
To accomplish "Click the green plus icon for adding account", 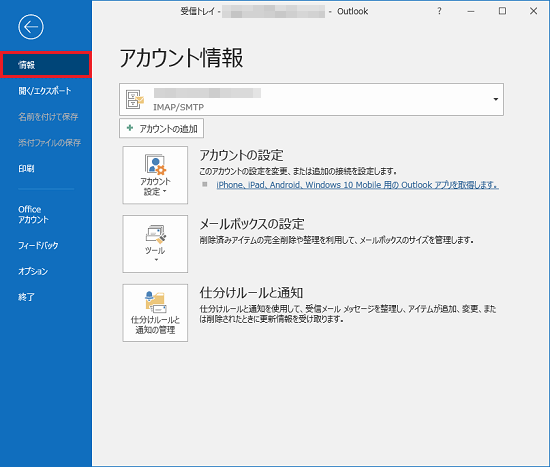I will [130, 128].
